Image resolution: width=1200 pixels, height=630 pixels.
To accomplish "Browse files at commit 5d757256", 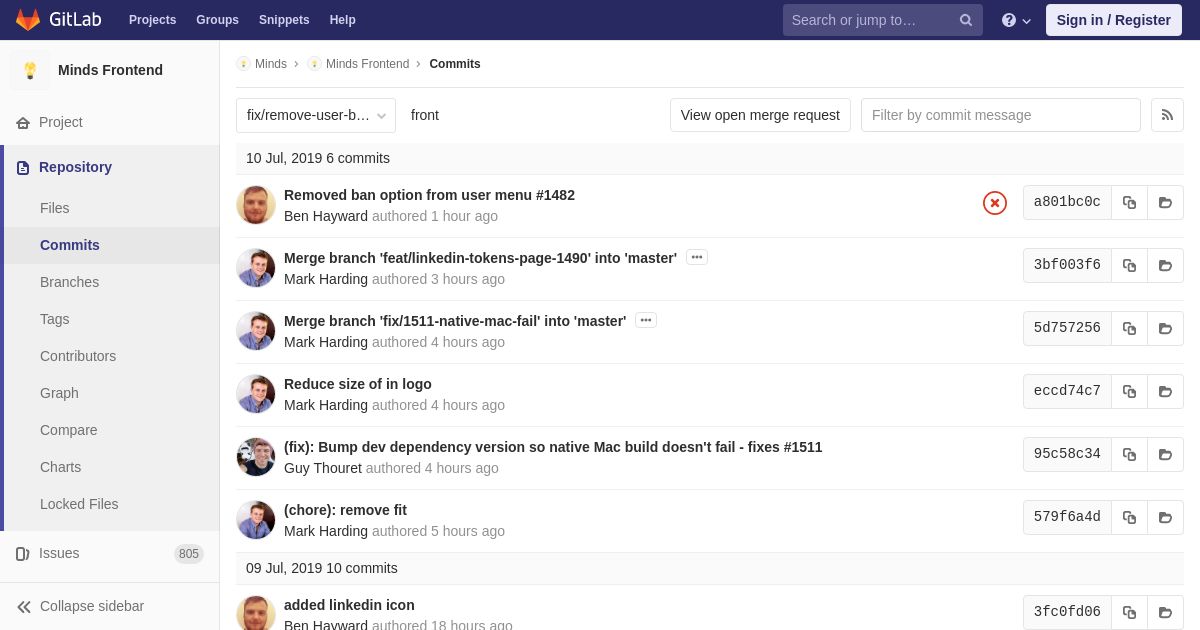I will (1165, 328).
